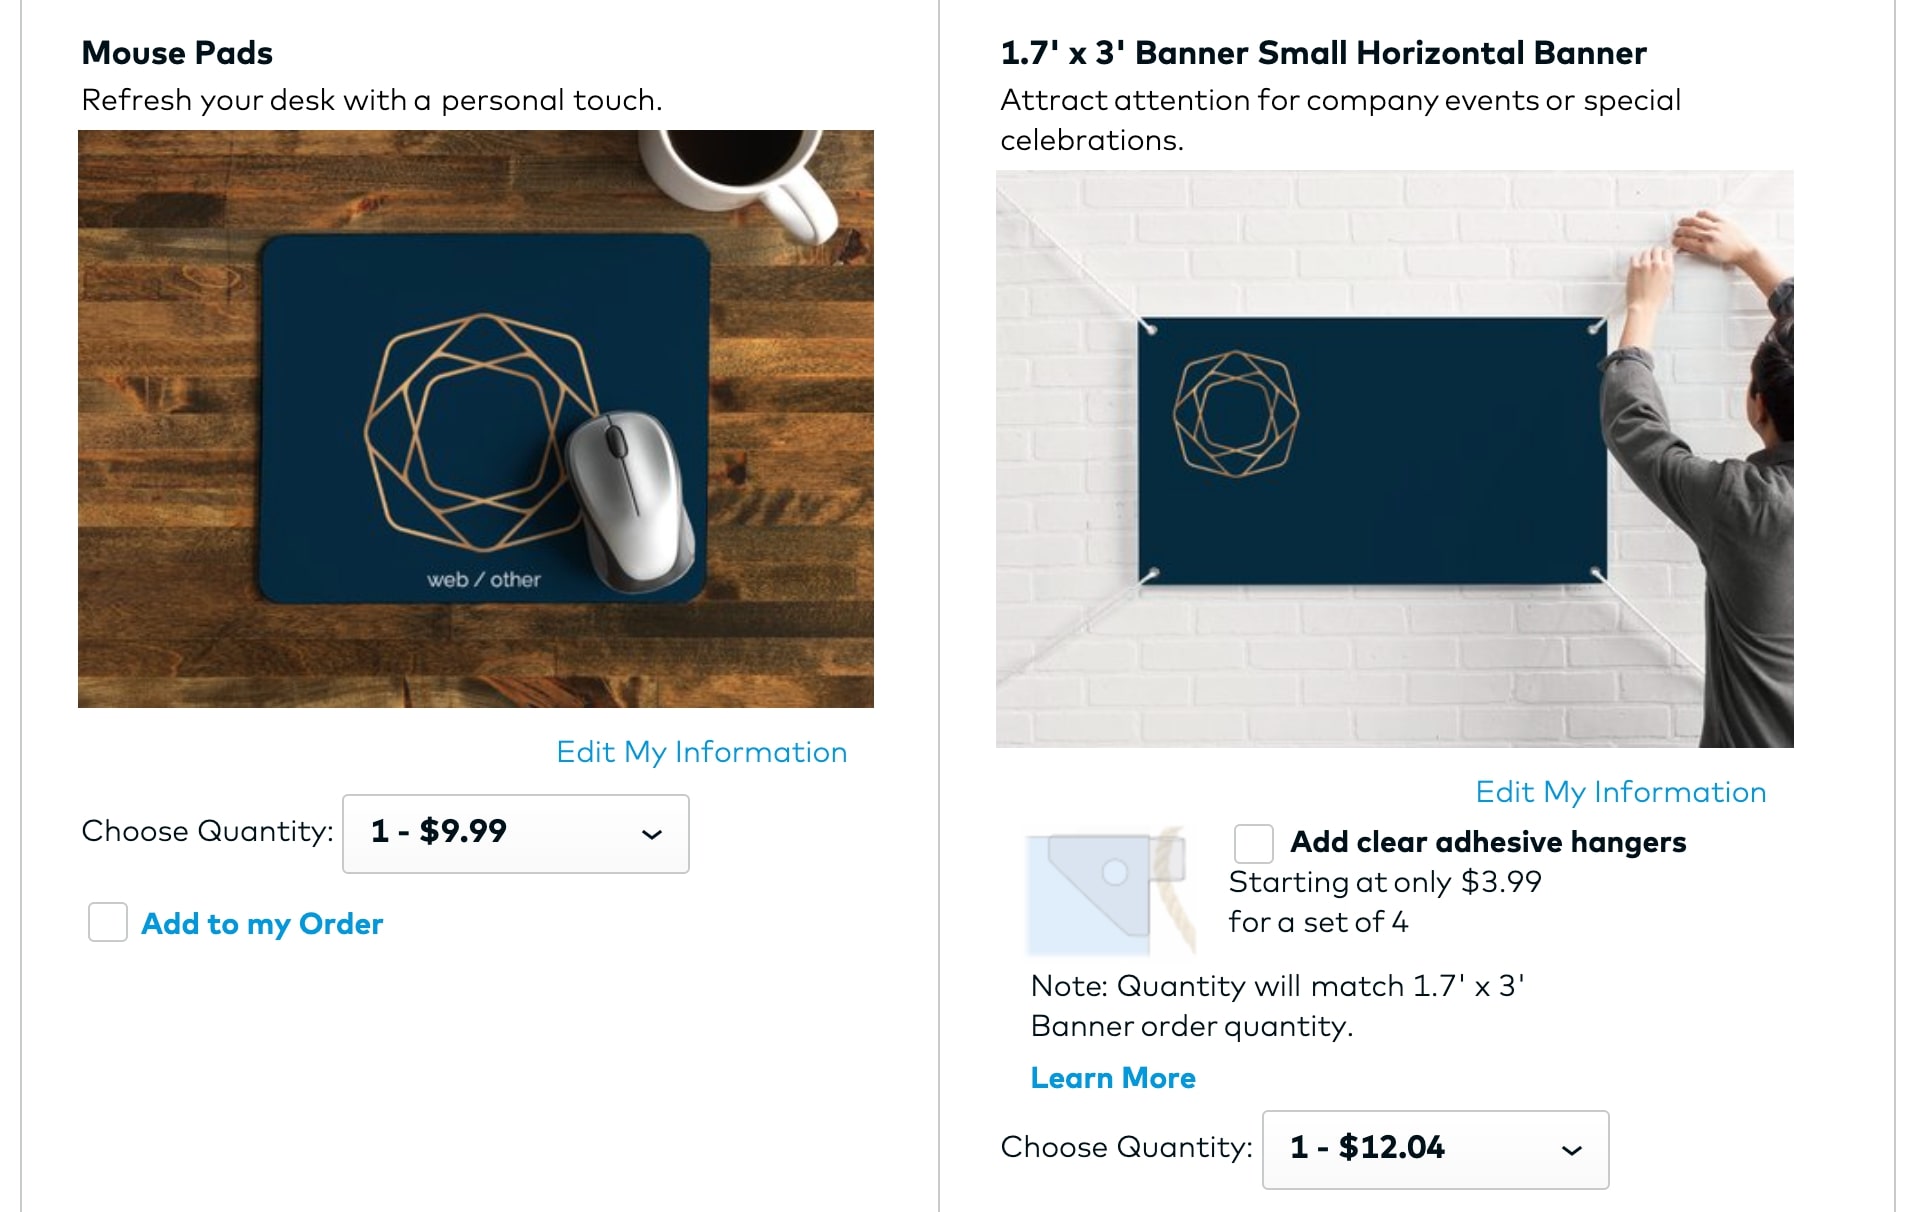Click the chevron arrow beside 1 - $9.99
Viewport: 1918px width, 1212px height.
(652, 834)
